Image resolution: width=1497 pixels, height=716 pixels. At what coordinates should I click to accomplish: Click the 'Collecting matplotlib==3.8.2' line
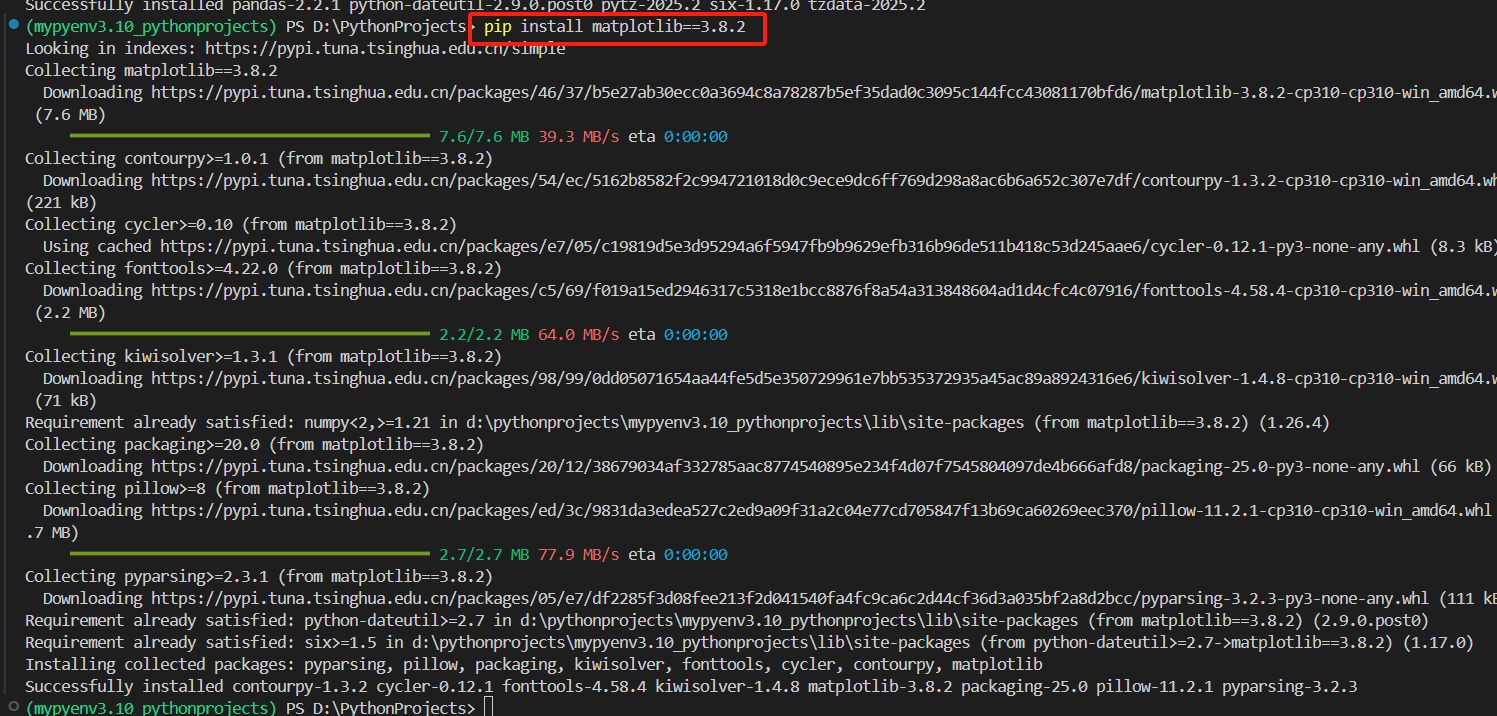coord(151,70)
